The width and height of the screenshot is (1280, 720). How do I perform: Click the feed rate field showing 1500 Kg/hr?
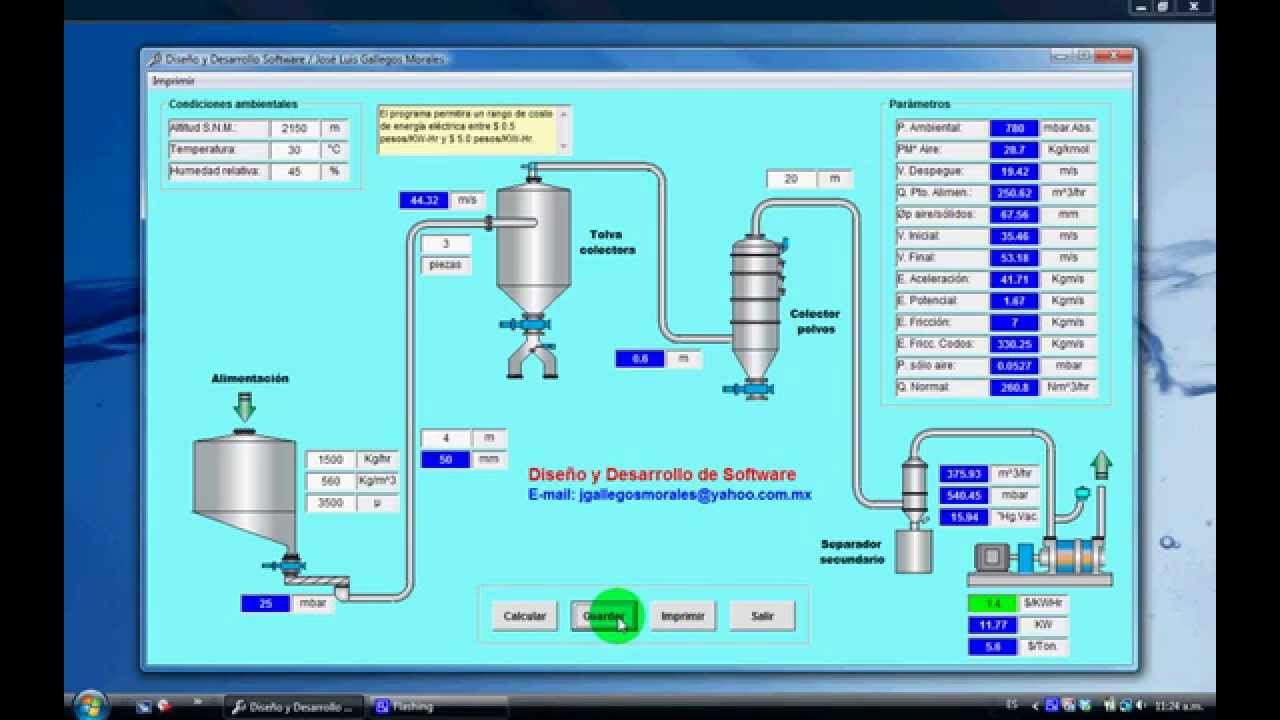331,459
